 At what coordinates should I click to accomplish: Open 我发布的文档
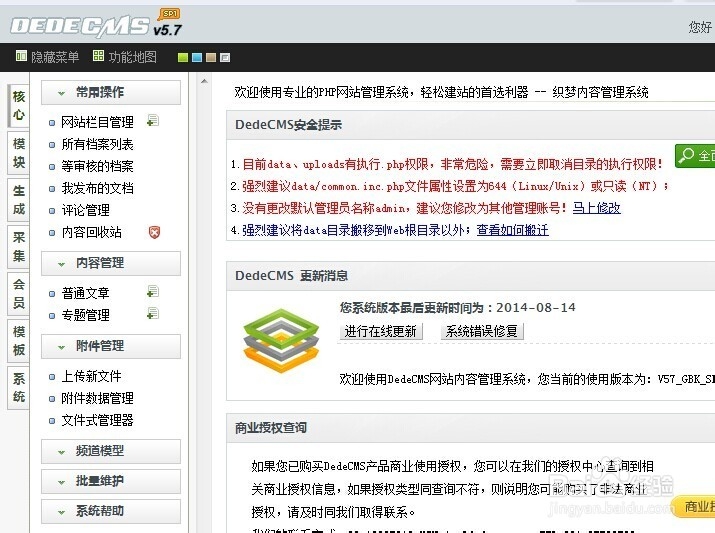click(97, 188)
